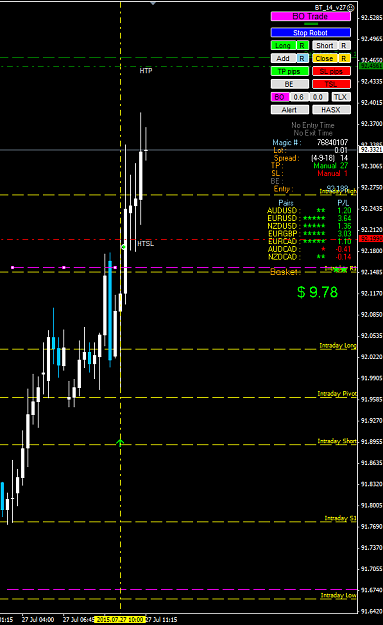Select the HTSL stop-loss line label
Image resolution: width=383 pixels, height=625 pixels.
(x=145, y=244)
